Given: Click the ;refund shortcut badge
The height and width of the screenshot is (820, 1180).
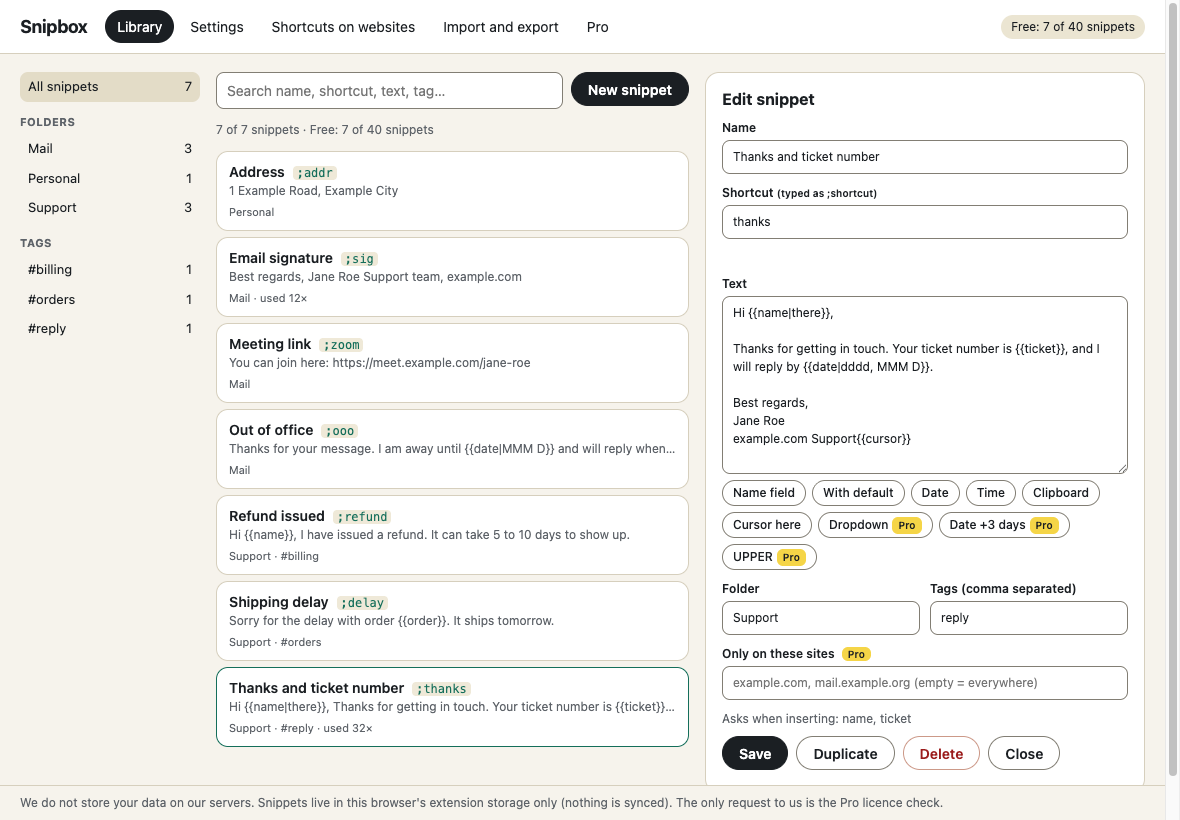Looking at the screenshot, I should click(362, 517).
